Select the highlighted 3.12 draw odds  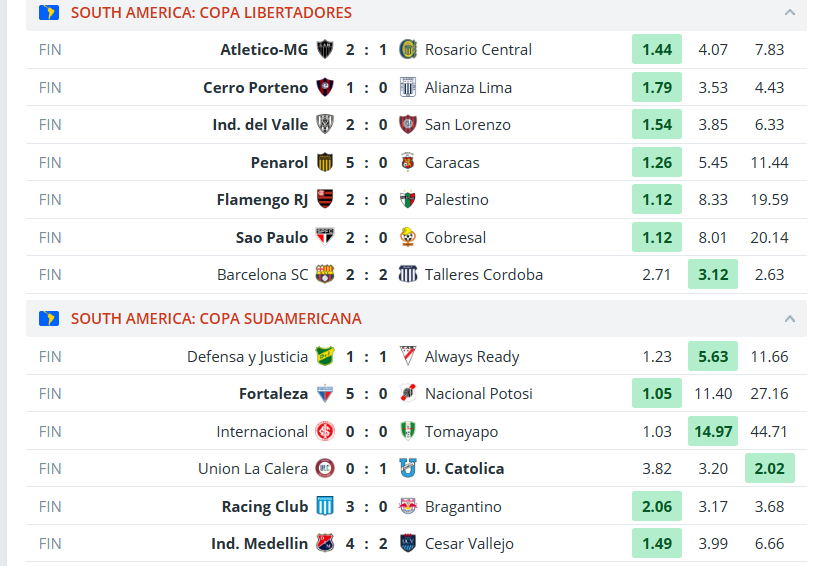713,275
